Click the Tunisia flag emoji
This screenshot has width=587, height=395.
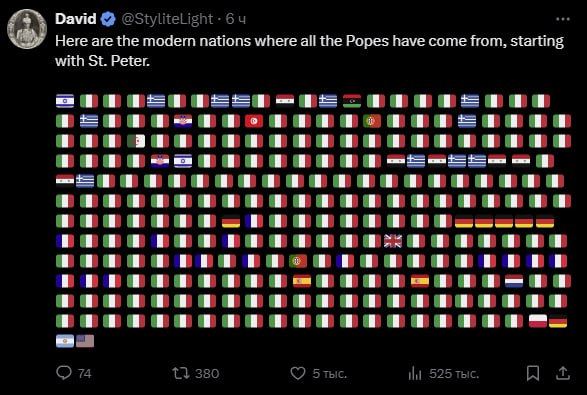tap(254, 121)
